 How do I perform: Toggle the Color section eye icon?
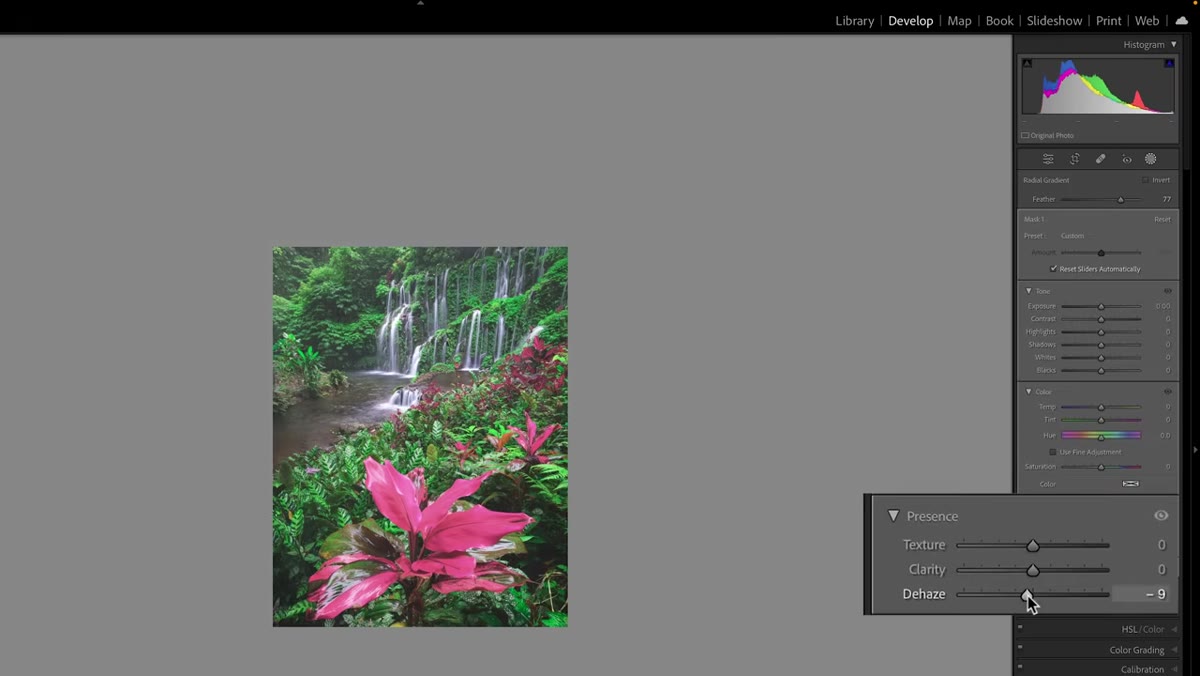[x=1167, y=392]
